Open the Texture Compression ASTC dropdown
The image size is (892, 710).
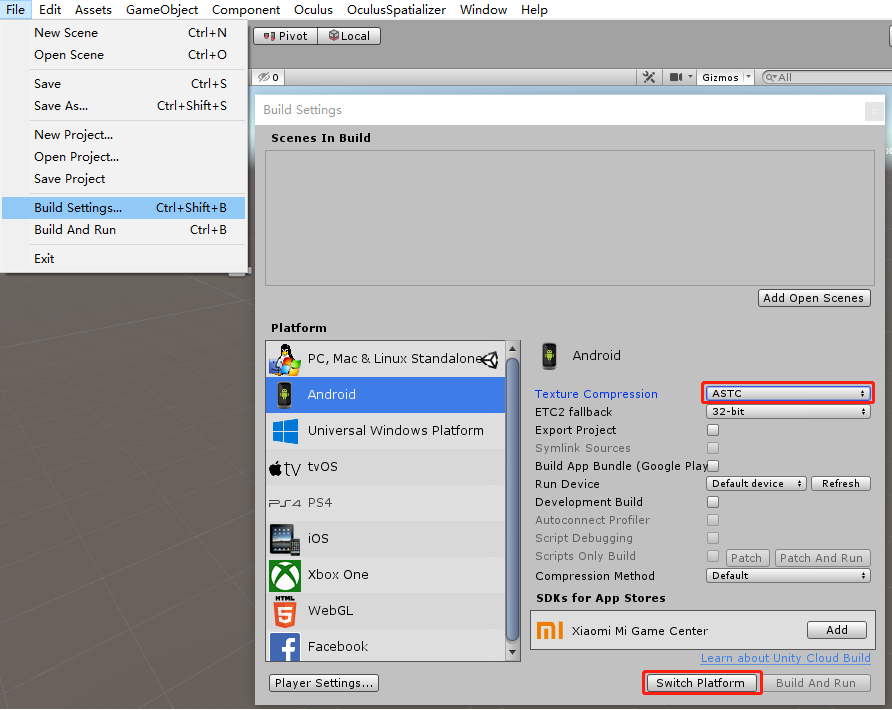tap(788, 394)
